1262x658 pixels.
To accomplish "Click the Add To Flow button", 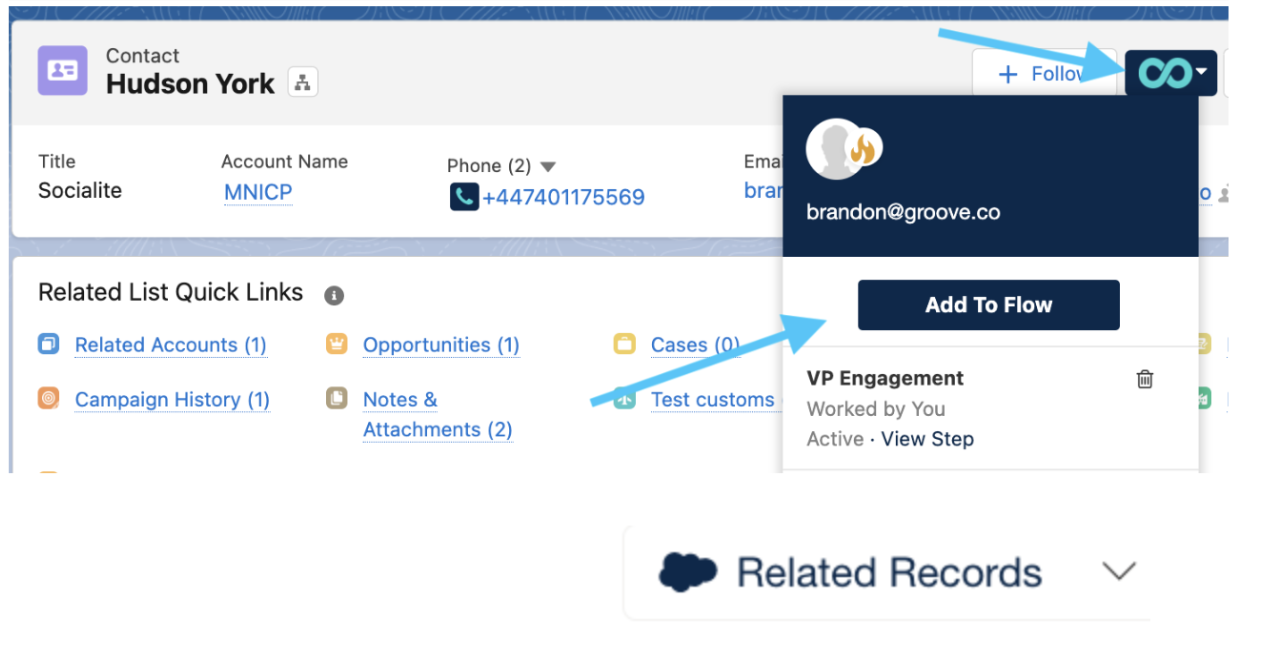I will [988, 305].
